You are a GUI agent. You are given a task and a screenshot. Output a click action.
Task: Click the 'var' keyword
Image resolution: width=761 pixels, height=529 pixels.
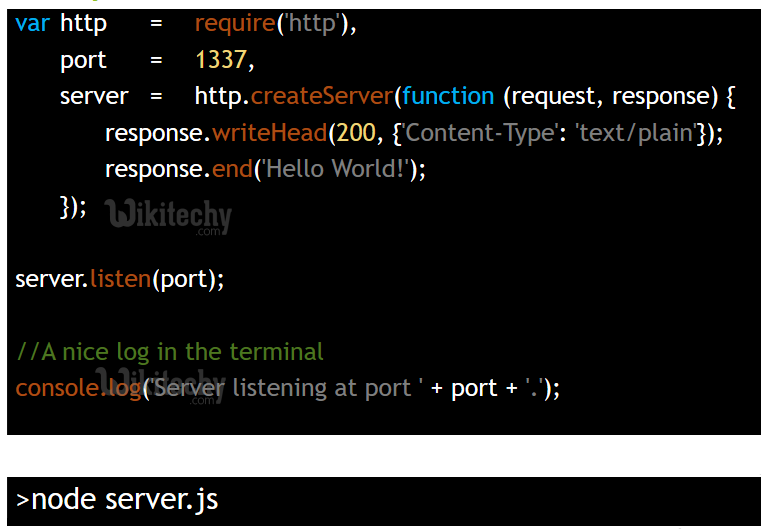click(32, 23)
